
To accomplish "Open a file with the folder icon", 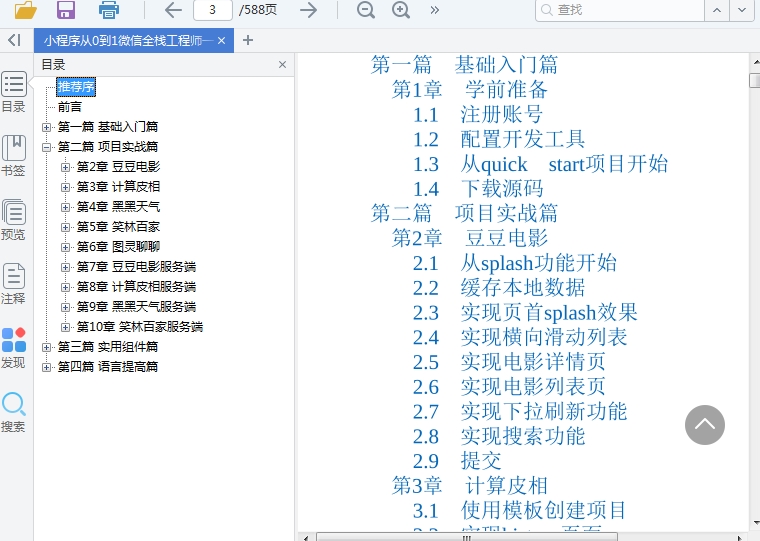I will 25,10.
